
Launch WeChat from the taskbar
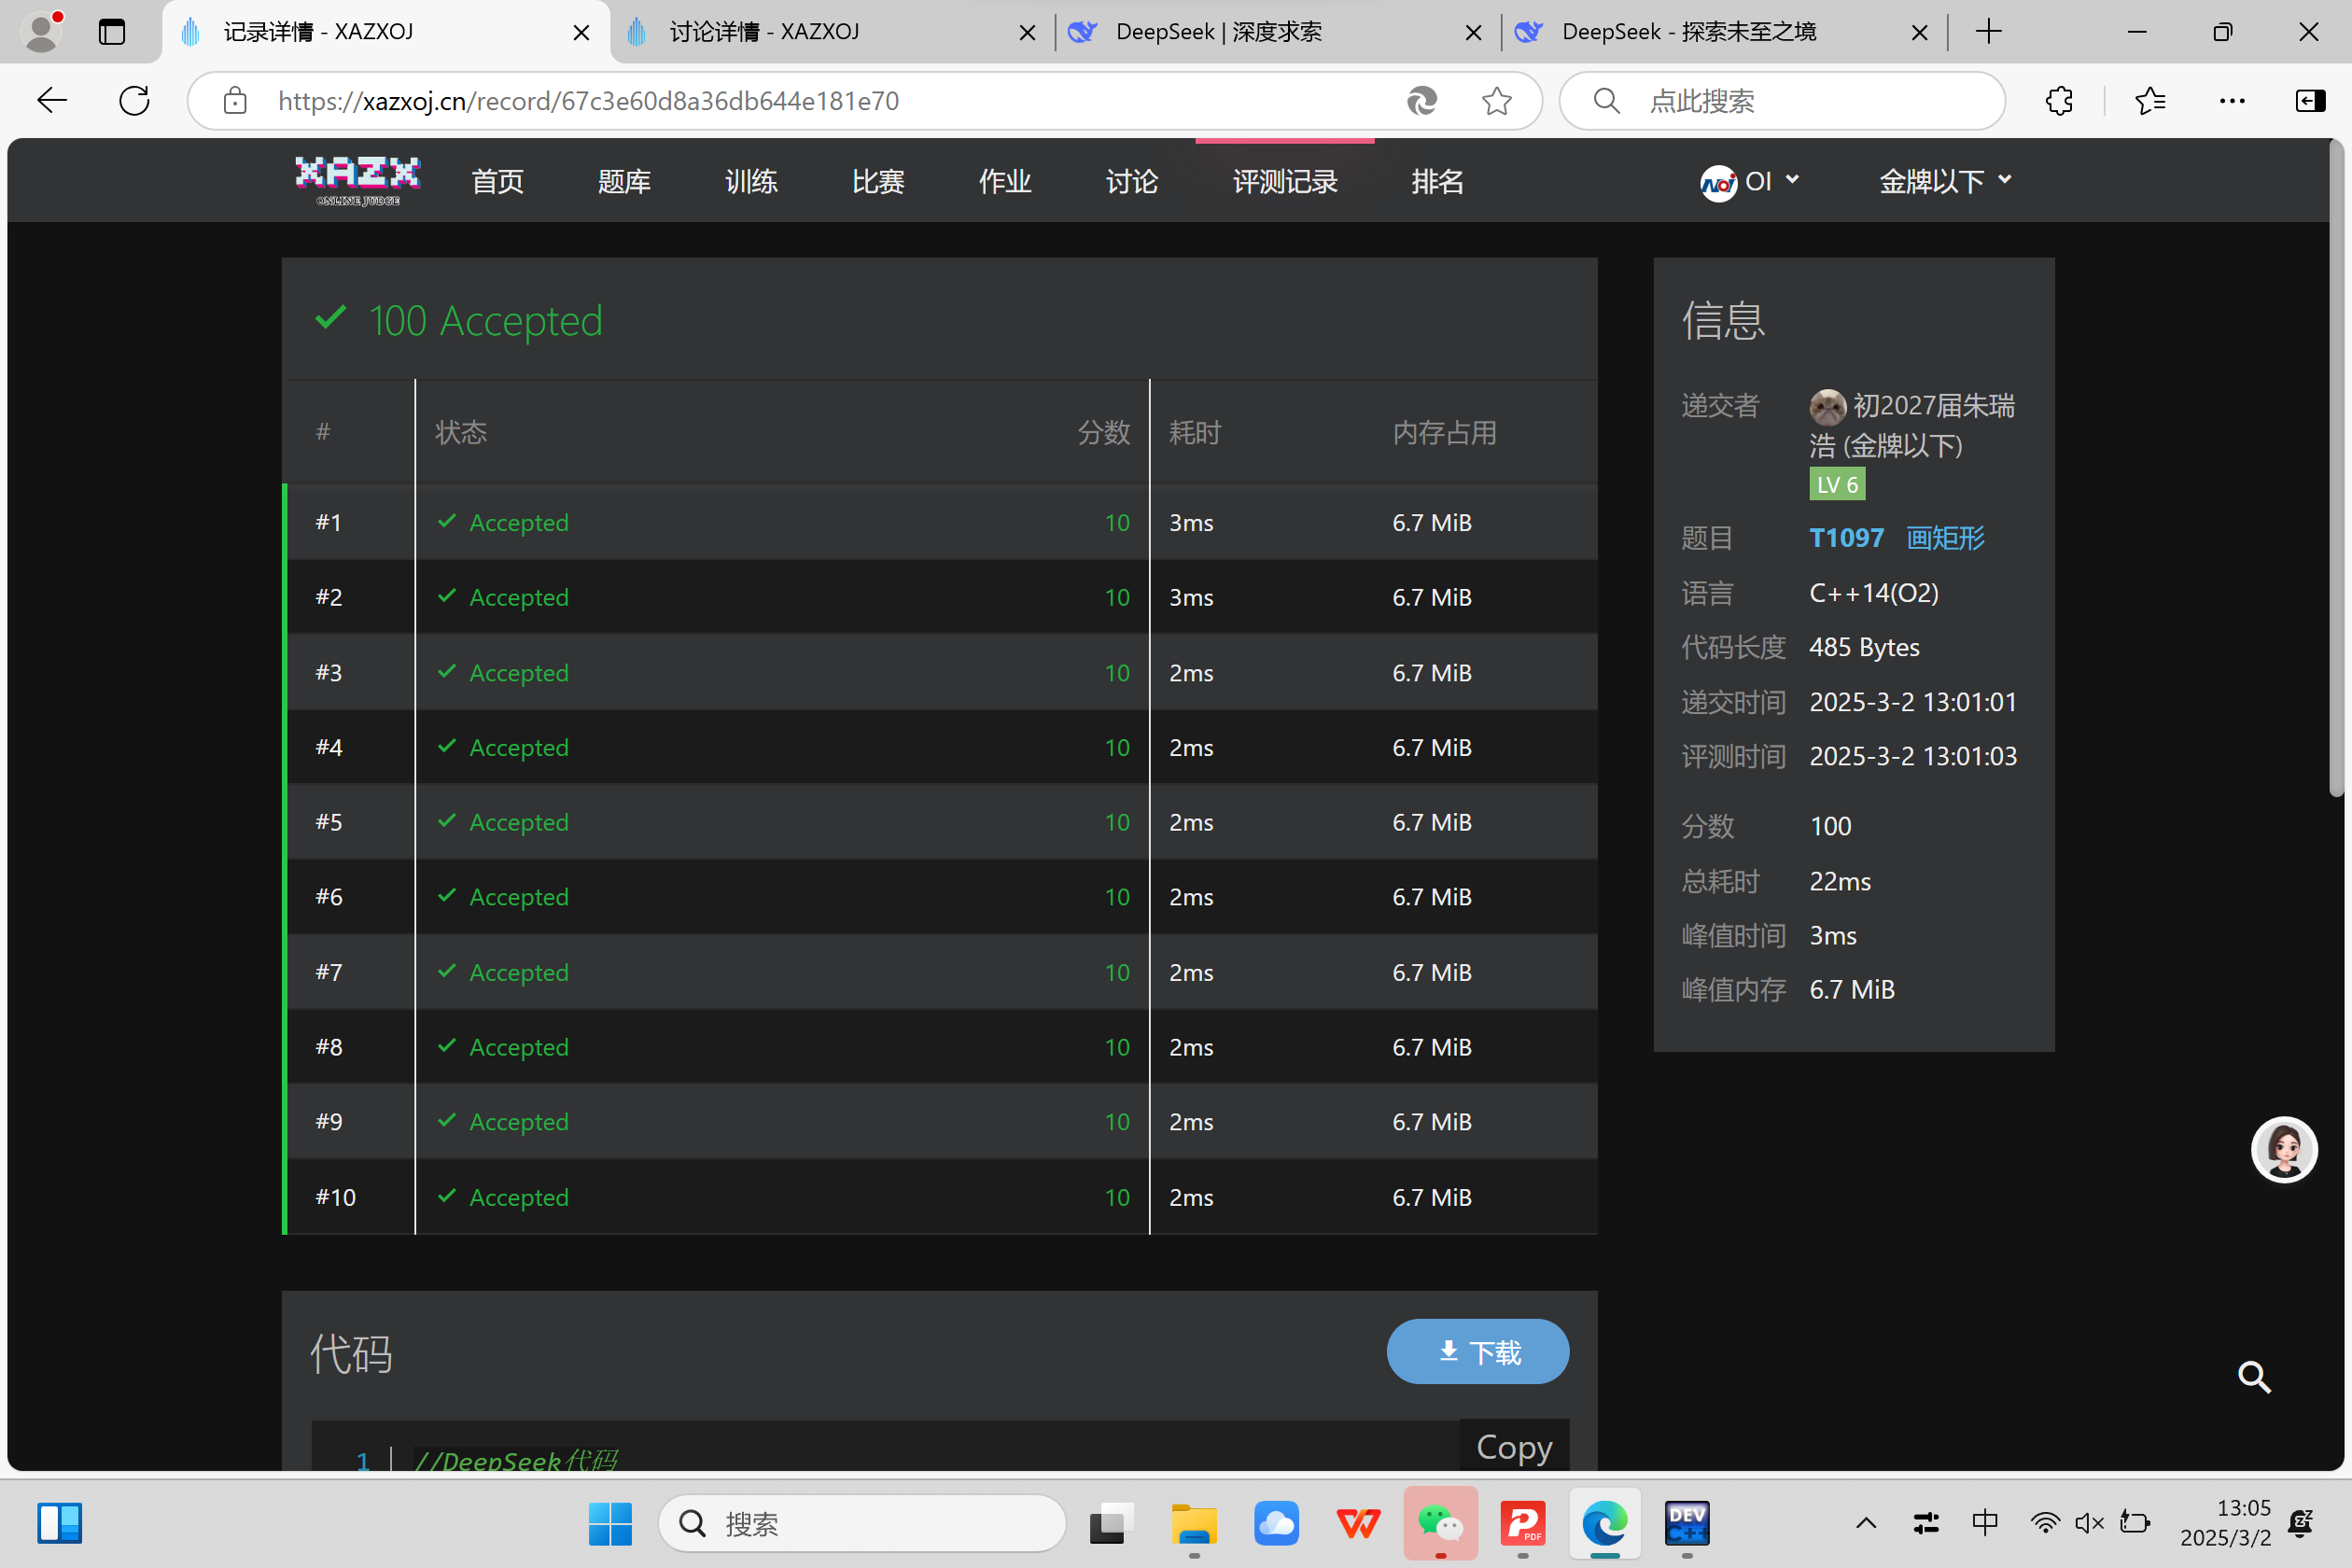click(1440, 1523)
